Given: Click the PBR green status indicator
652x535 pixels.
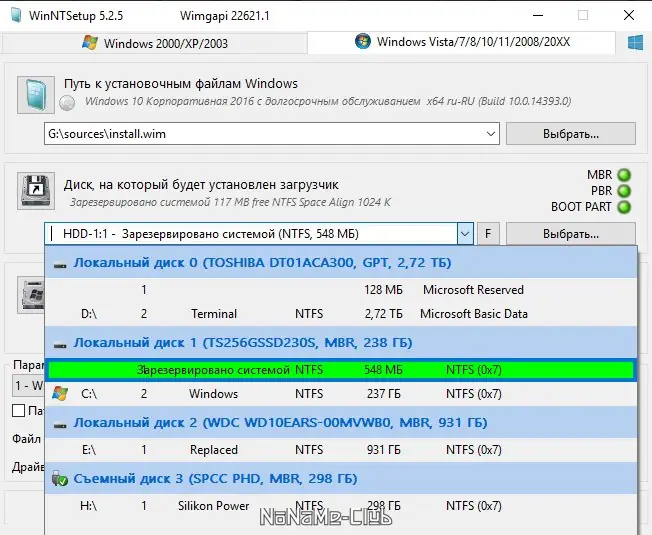Looking at the screenshot, I should point(624,191).
